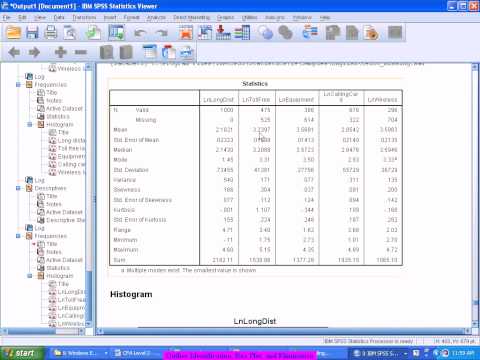Image resolution: width=480 pixels, height=360 pixels.
Task: Select the Toll free outline item
Action: pyautogui.click(x=71, y=148)
